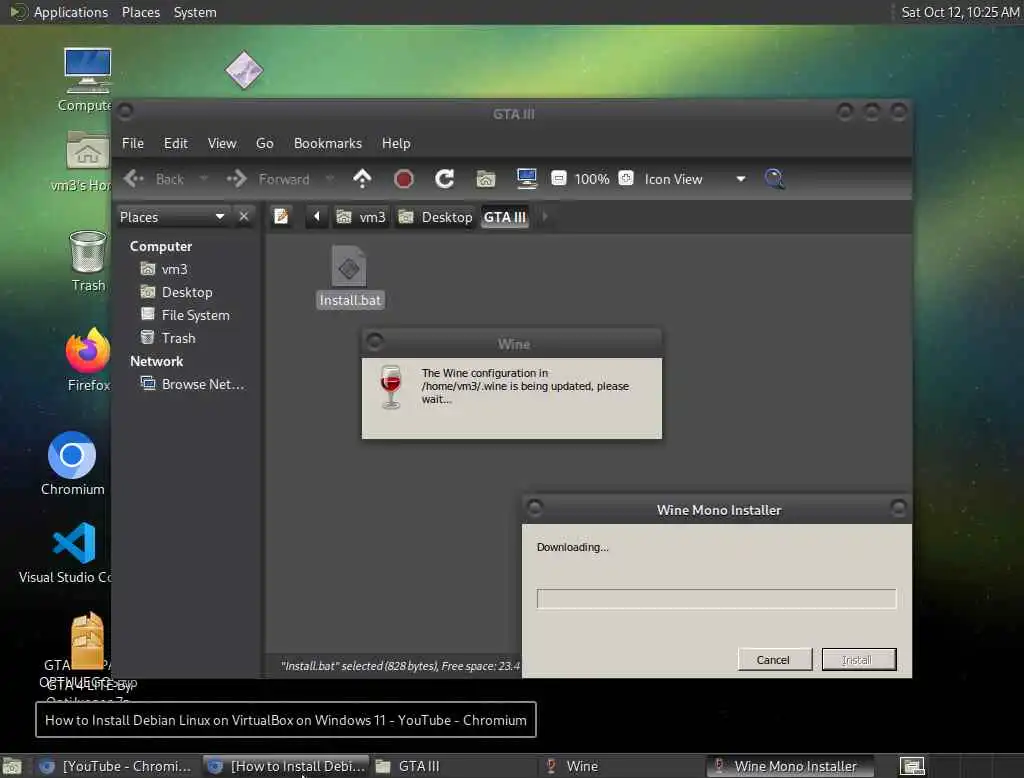
Task: Click the GTA III window title bar menu button
Action: click(x=125, y=112)
